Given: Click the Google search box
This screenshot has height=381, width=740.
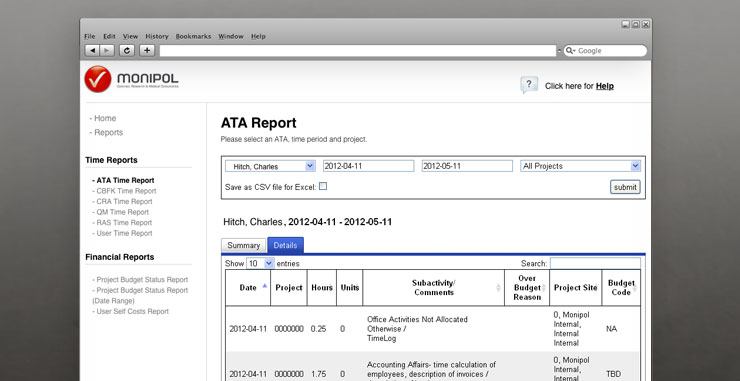Looking at the screenshot, I should point(605,51).
